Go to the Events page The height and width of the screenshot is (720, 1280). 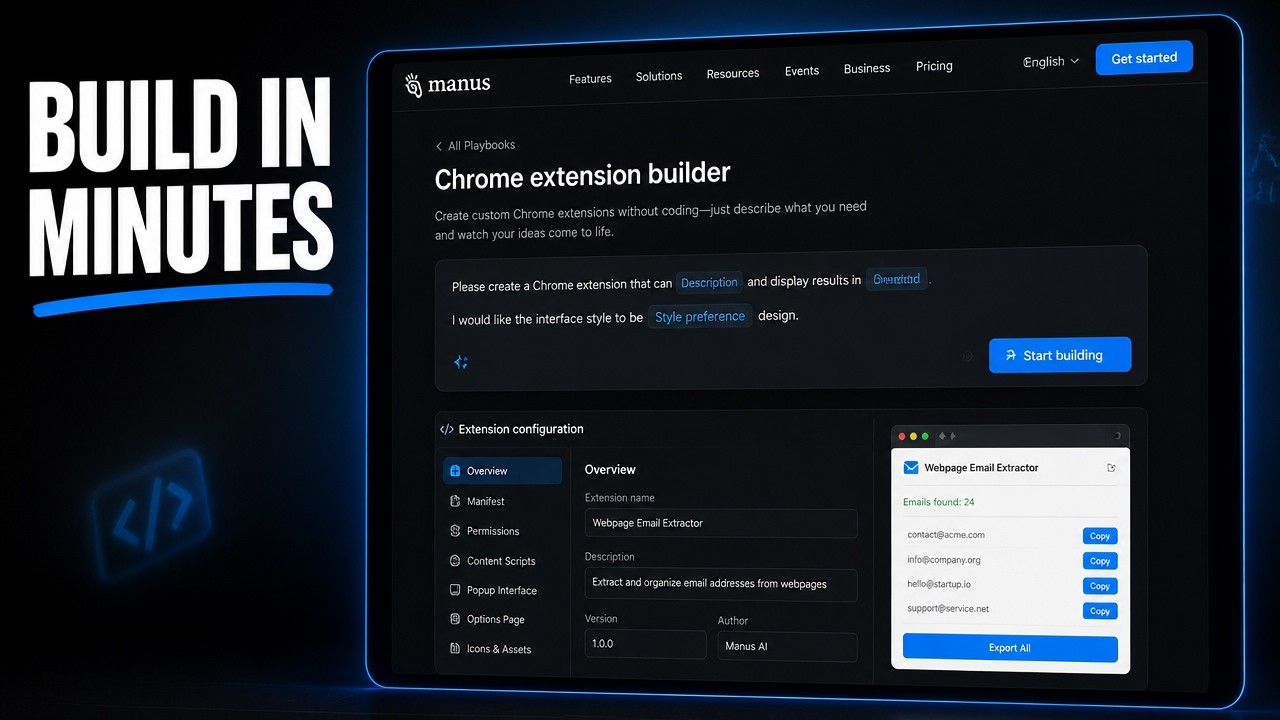(x=802, y=71)
